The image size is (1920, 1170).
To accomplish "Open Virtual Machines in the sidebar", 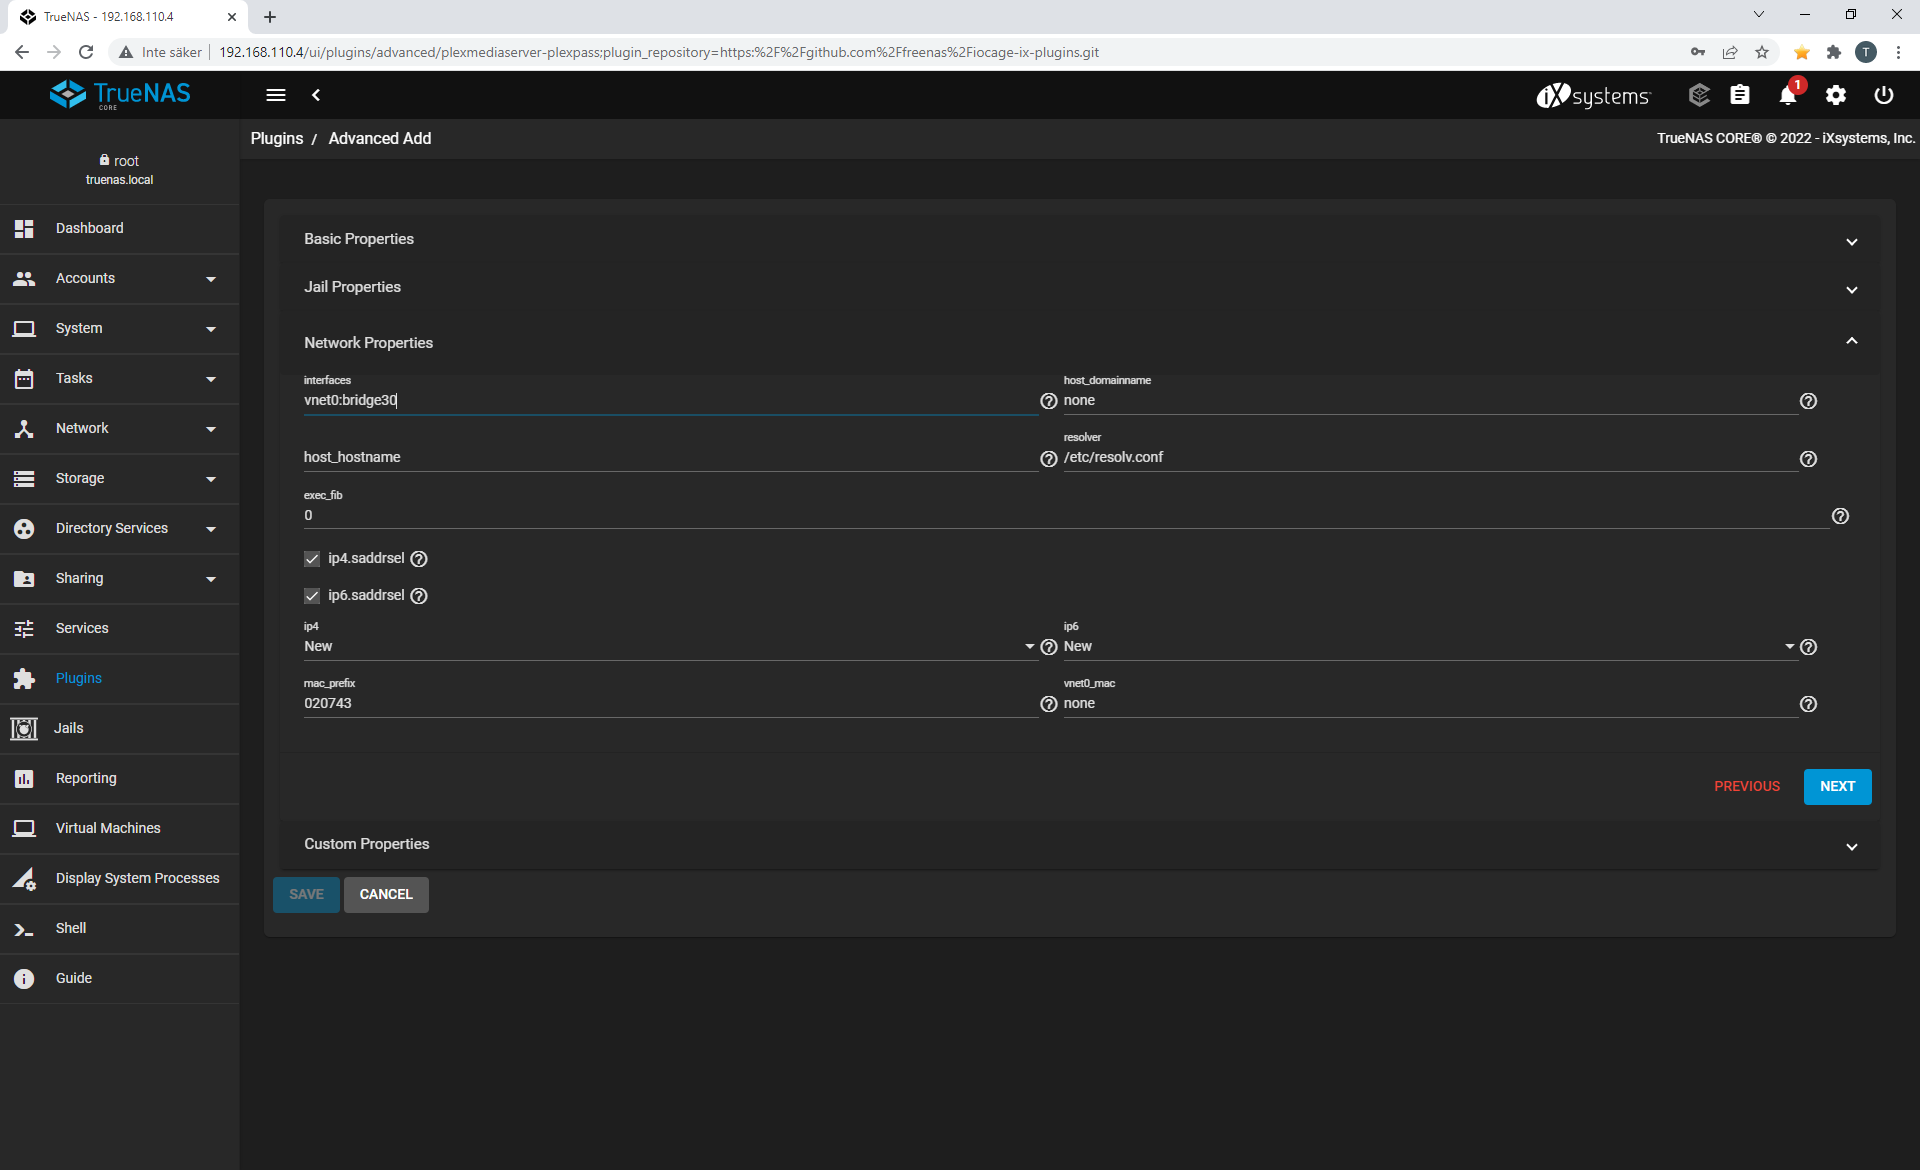I will pos(120,829).
